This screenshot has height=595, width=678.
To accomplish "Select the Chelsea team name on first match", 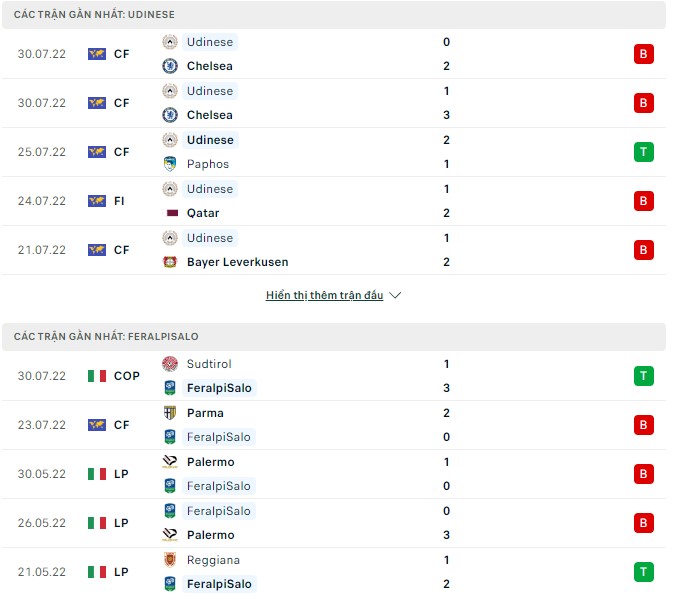I will (x=209, y=66).
